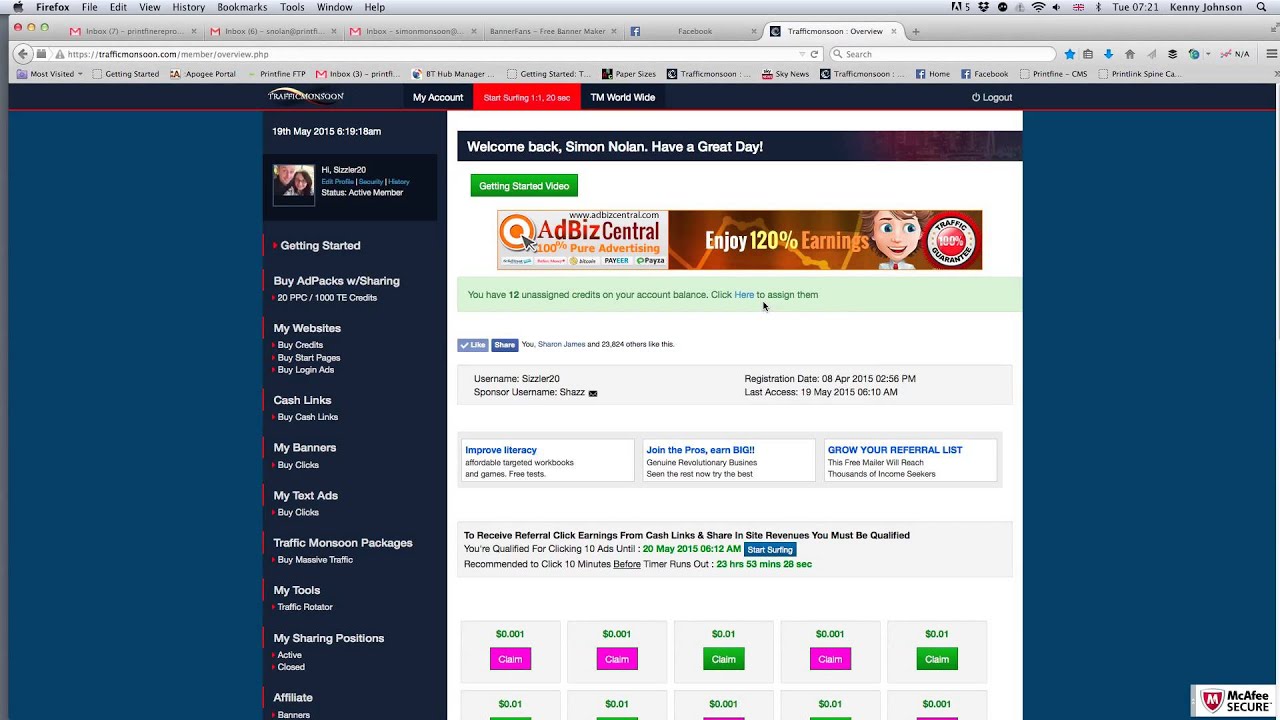Bookmark this page with the blue star
Image resolution: width=1280 pixels, height=720 pixels.
coord(1070,54)
